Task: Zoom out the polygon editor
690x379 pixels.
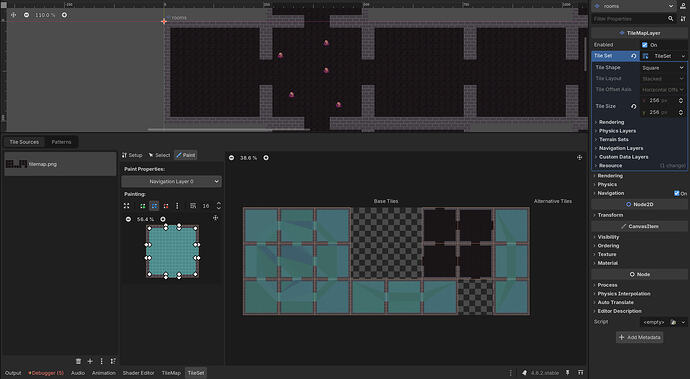Action: [x=128, y=219]
